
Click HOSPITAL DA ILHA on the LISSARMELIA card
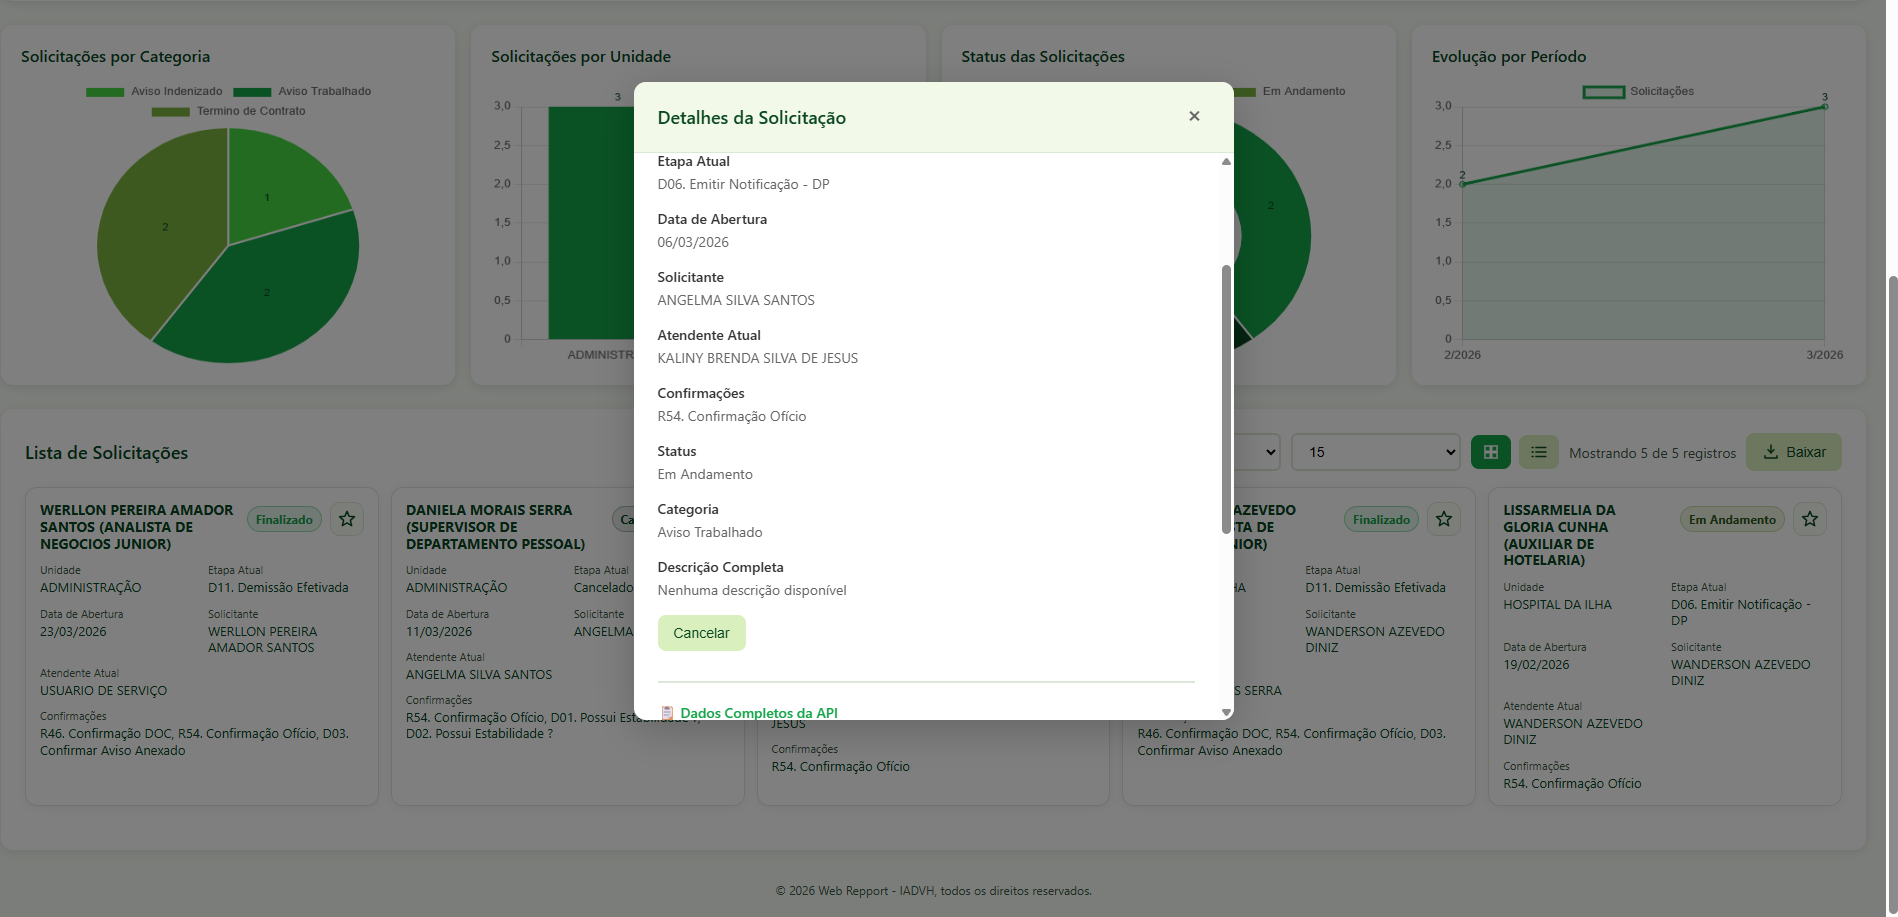pyautogui.click(x=1557, y=605)
